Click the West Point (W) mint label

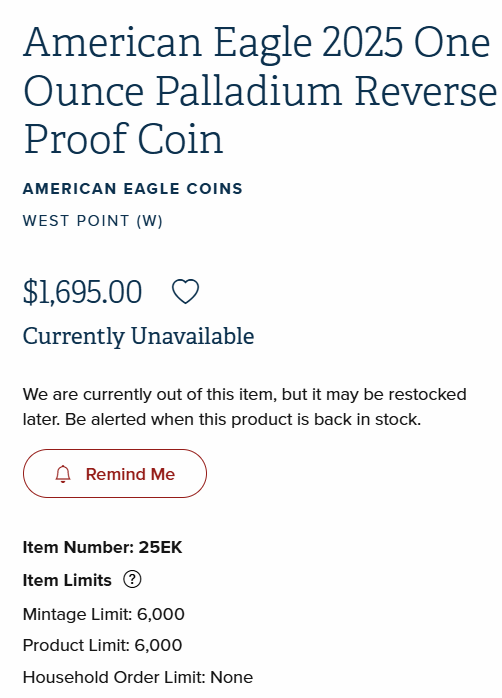tap(93, 221)
